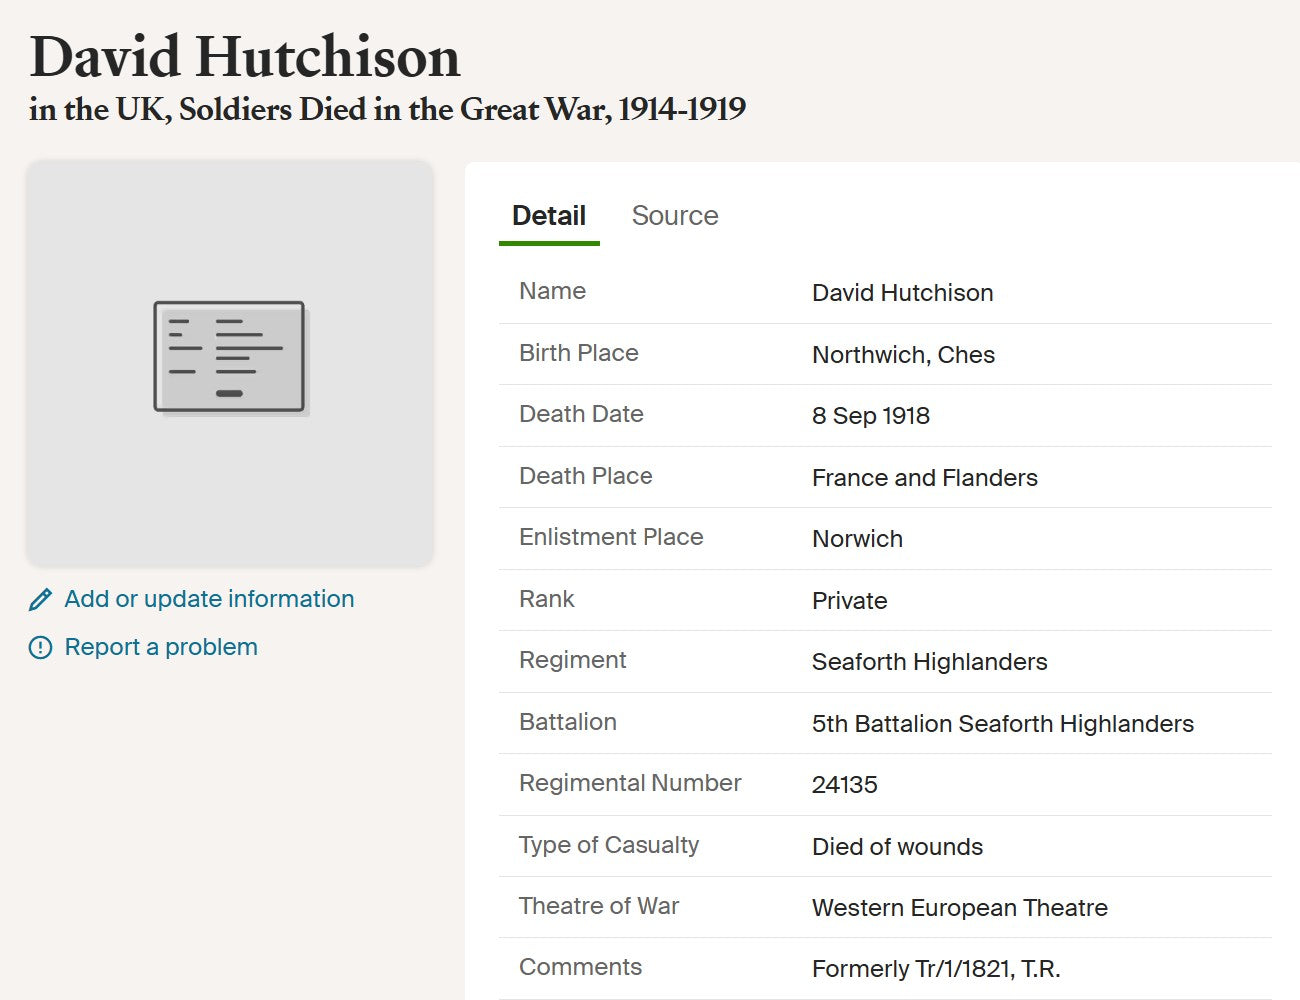1300x1000 pixels.
Task: Click the comment Formerly Tr/1/1821, T.R.
Action: (935, 969)
